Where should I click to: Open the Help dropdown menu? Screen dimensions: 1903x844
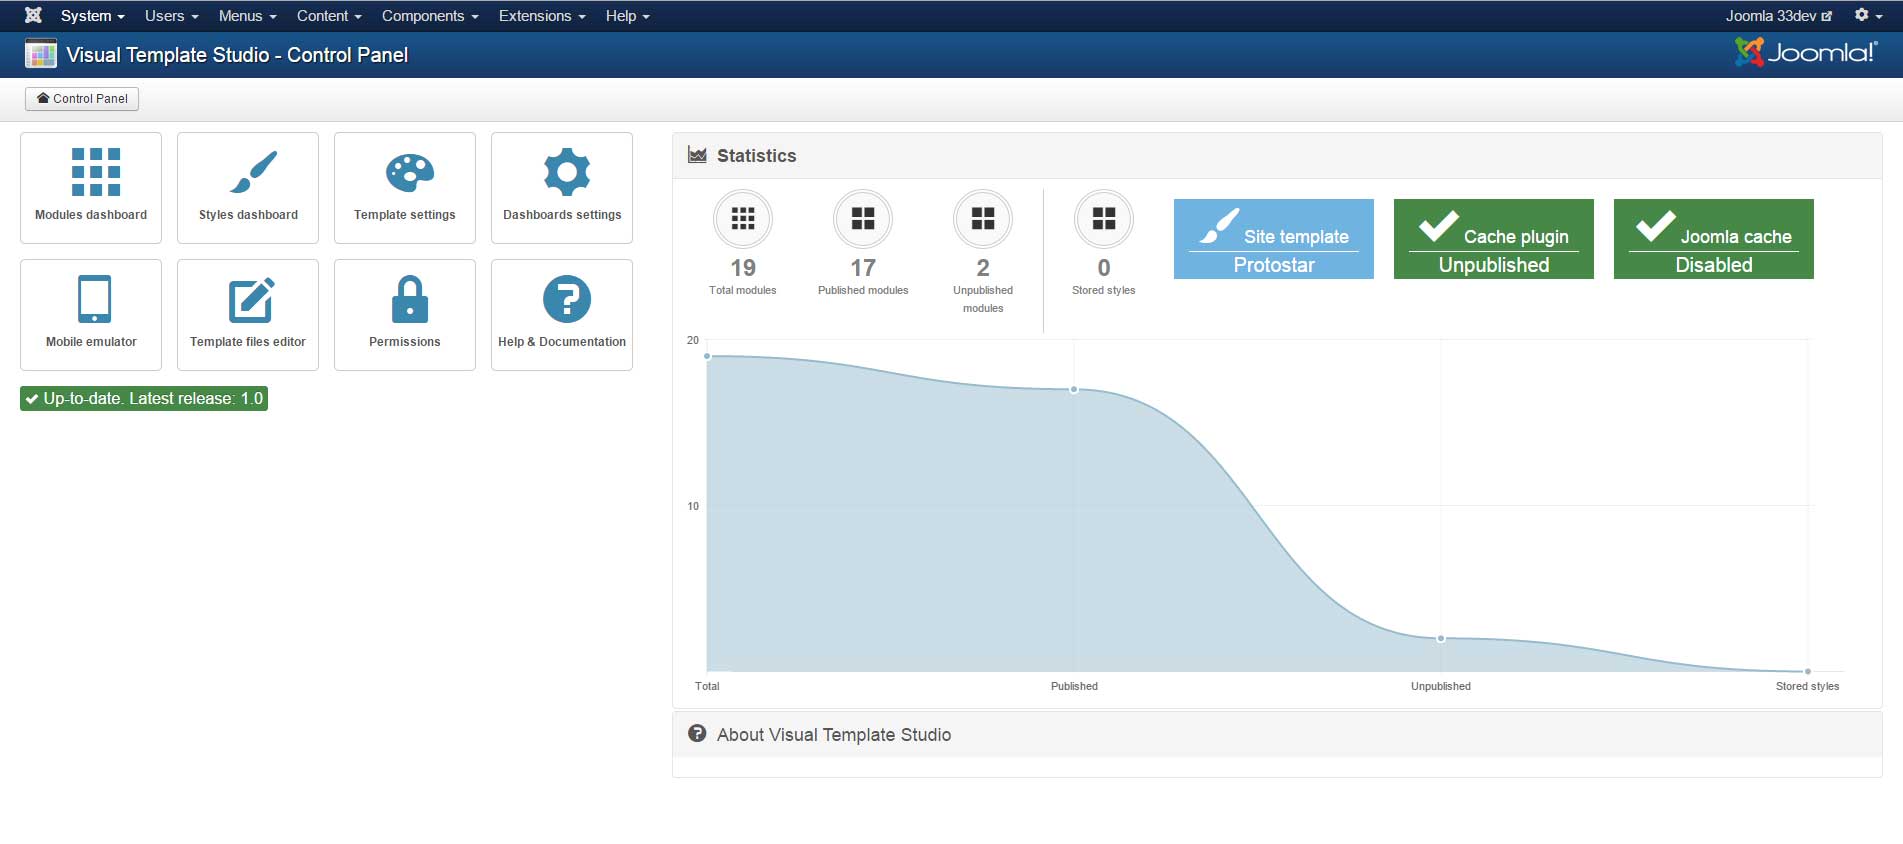point(627,16)
